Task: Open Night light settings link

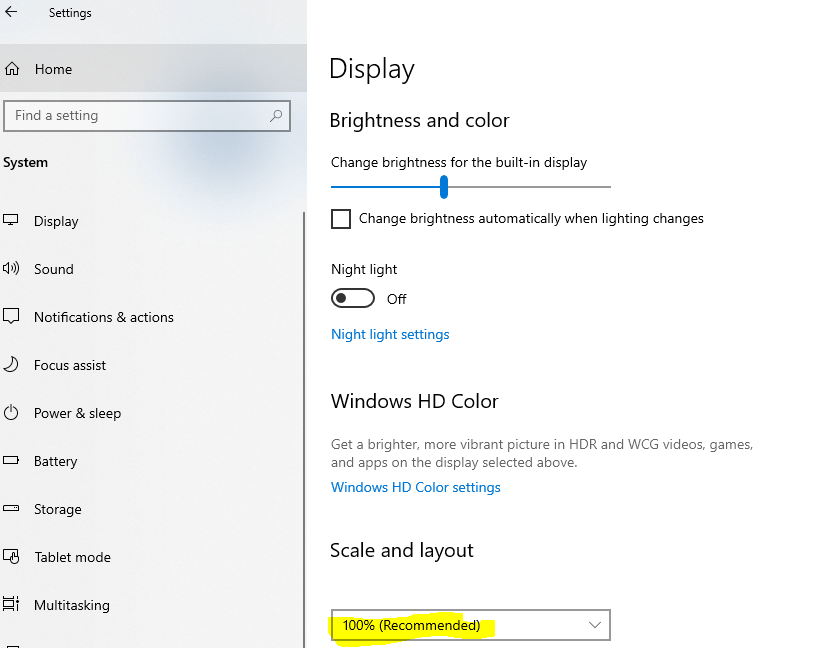Action: 390,335
